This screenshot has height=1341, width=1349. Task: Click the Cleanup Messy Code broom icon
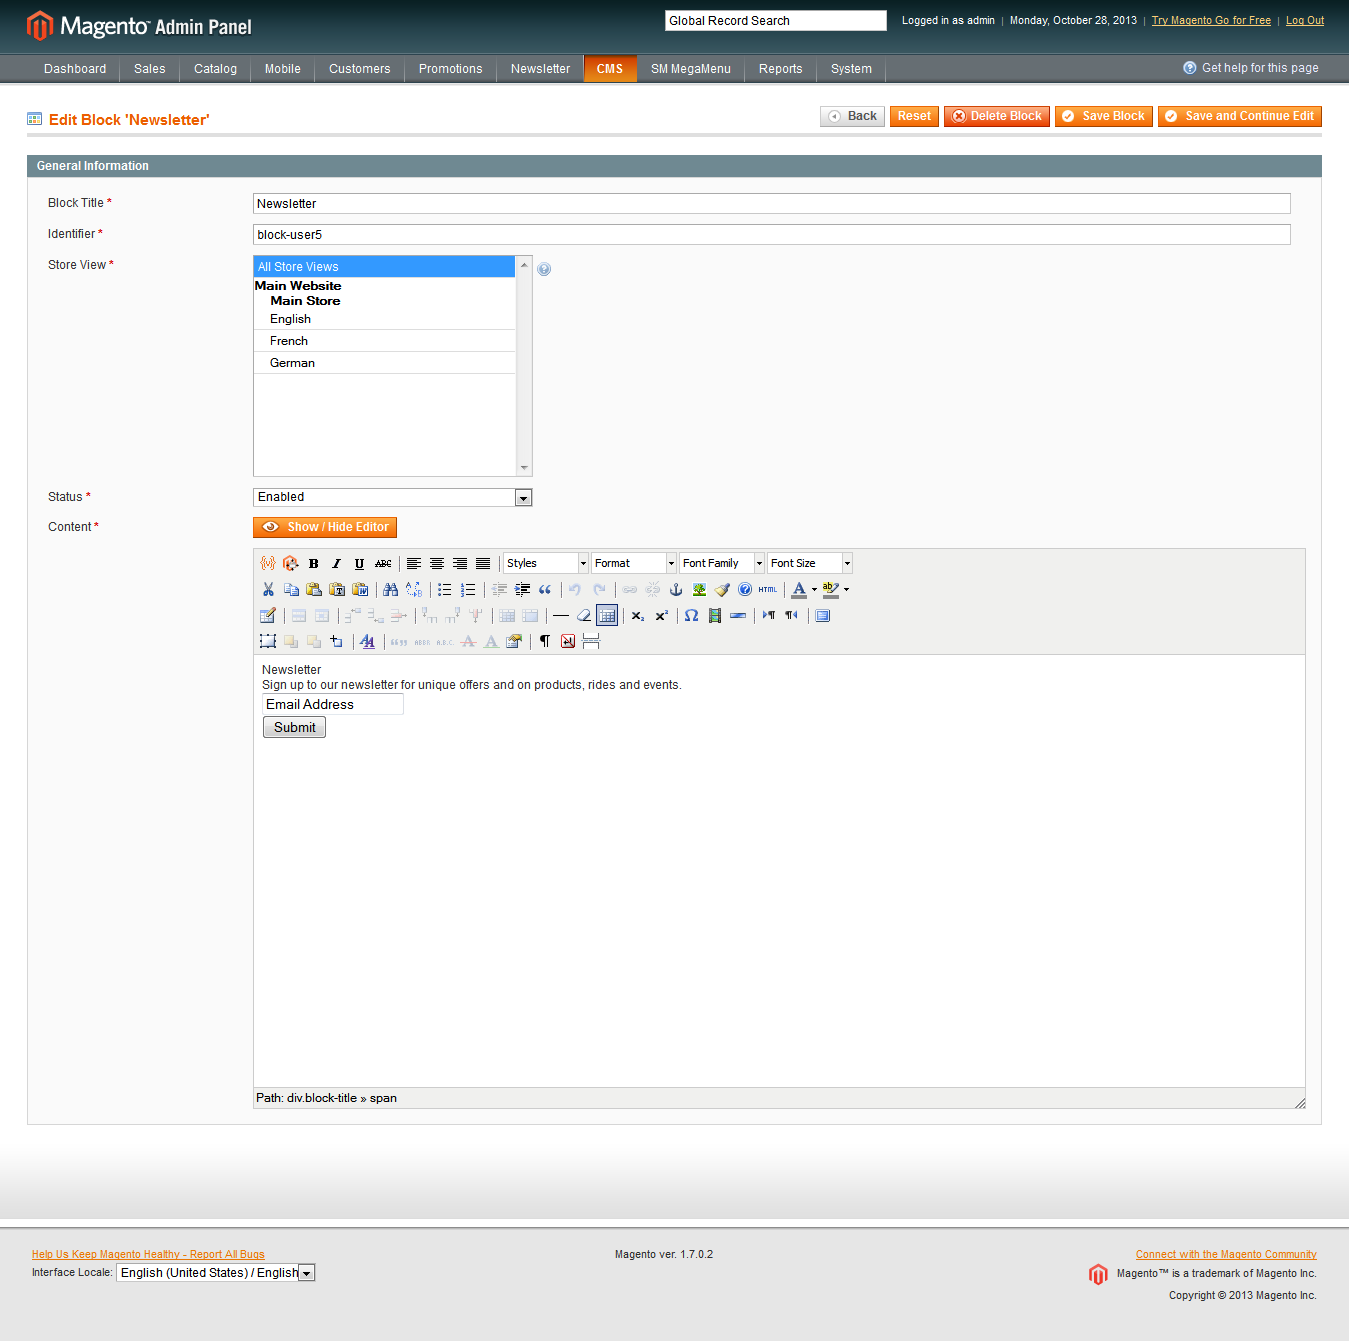pos(722,589)
